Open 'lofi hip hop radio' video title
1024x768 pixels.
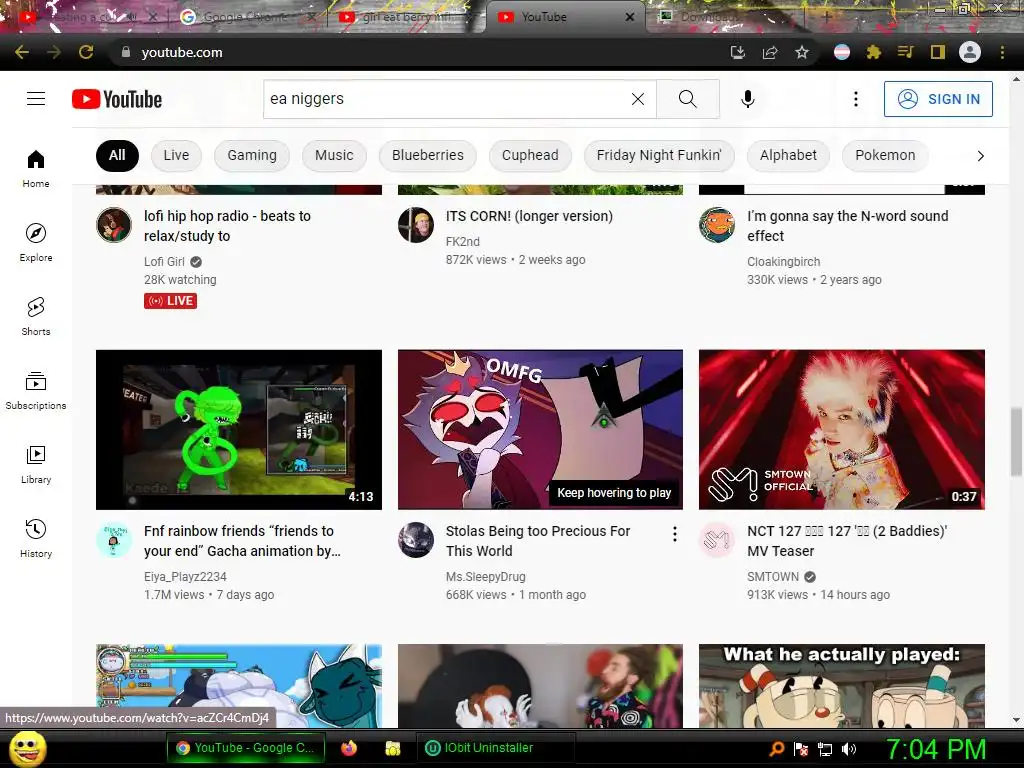click(227, 226)
